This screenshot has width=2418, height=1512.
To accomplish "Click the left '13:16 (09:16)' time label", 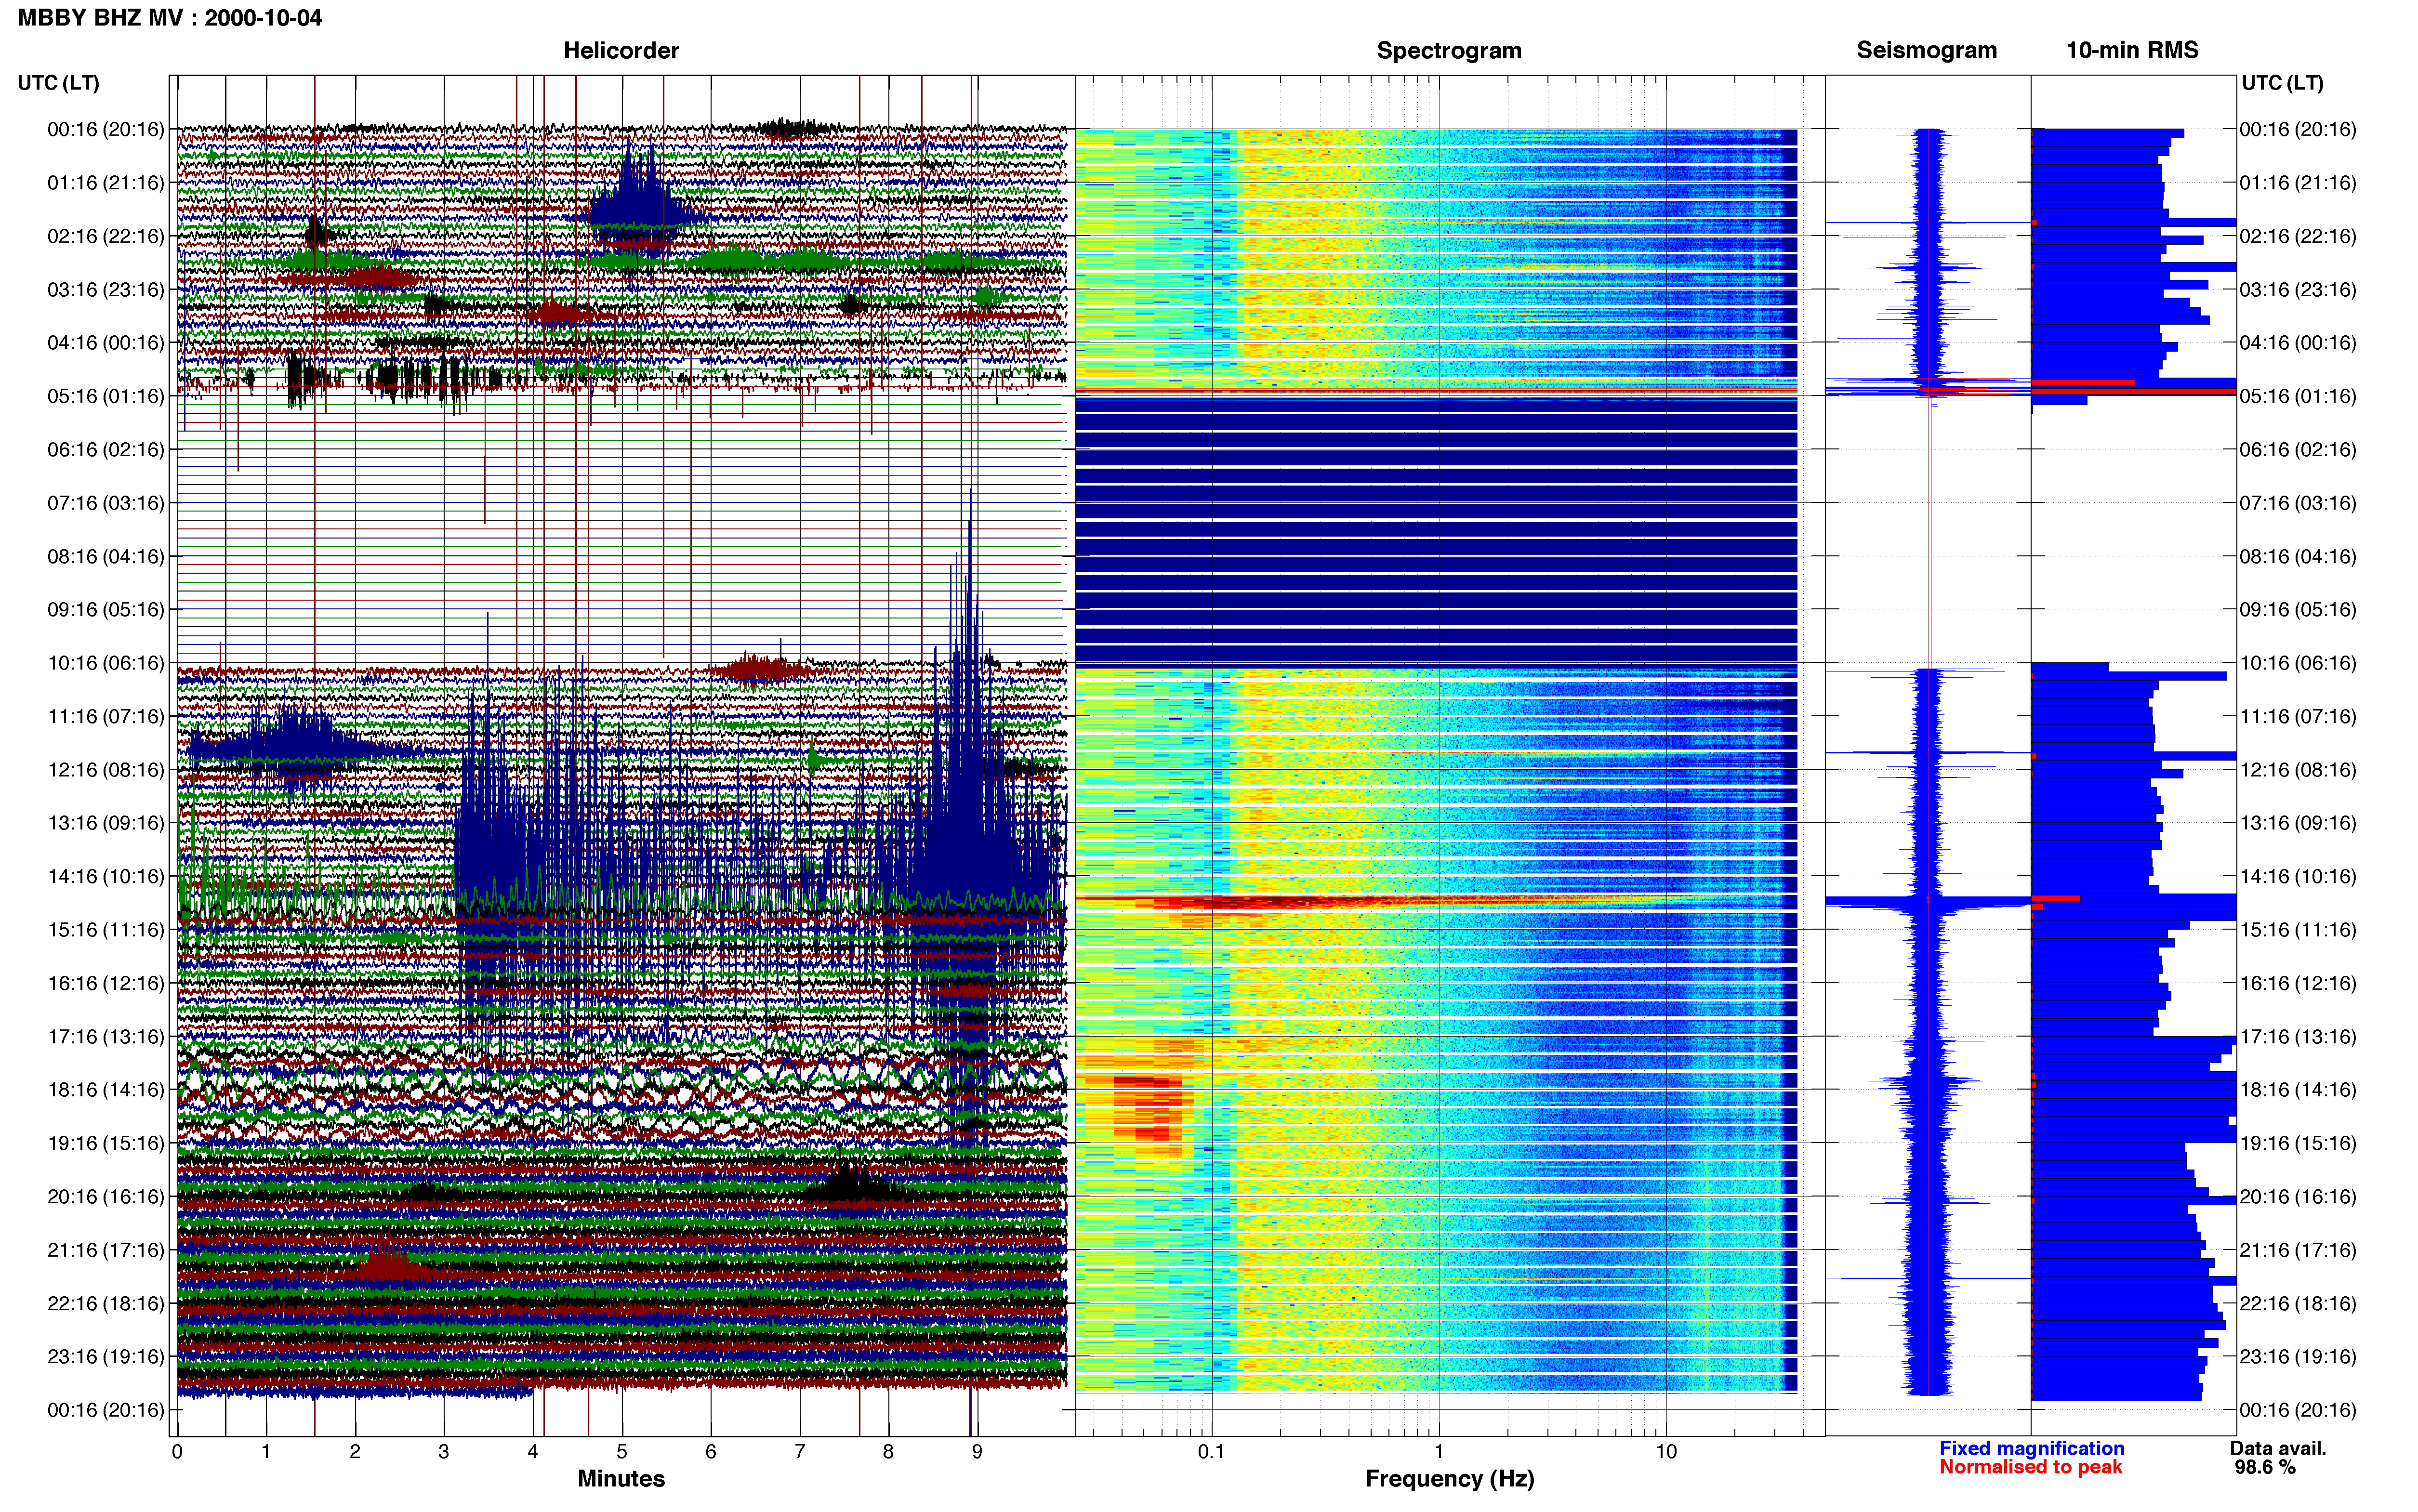I will click(x=106, y=823).
